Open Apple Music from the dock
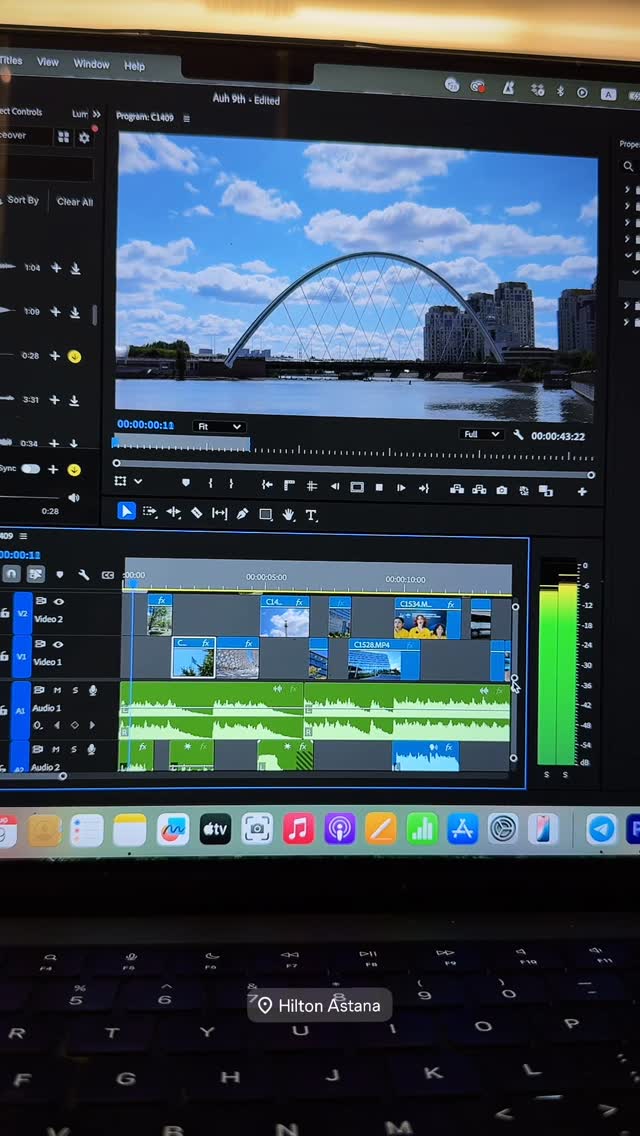This screenshot has height=1136, width=640. pyautogui.click(x=298, y=829)
